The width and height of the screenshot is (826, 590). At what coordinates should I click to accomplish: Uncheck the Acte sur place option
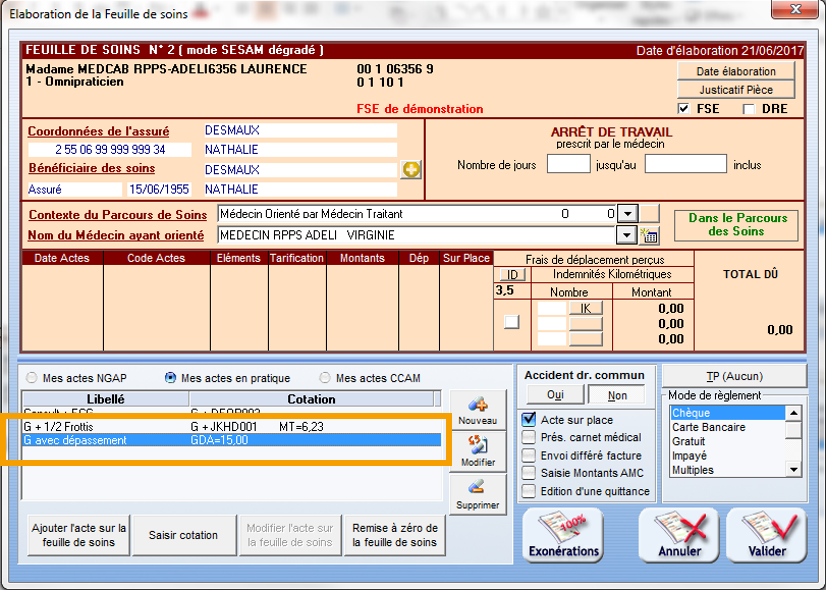pos(530,419)
